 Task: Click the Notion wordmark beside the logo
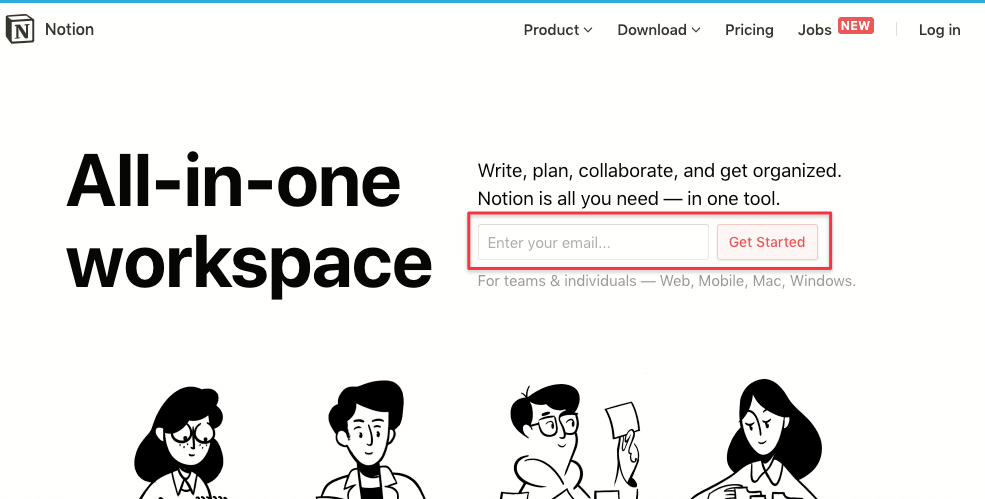pos(69,30)
